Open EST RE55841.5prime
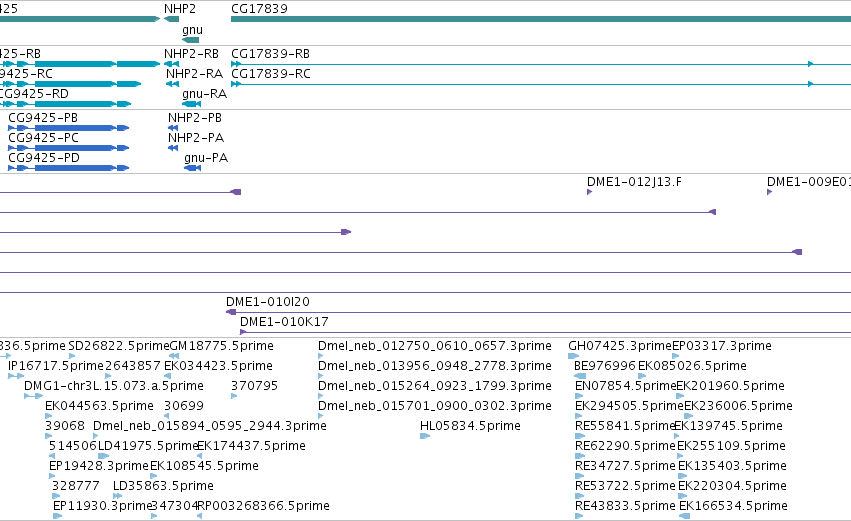This screenshot has width=851, height=521. (x=625, y=426)
